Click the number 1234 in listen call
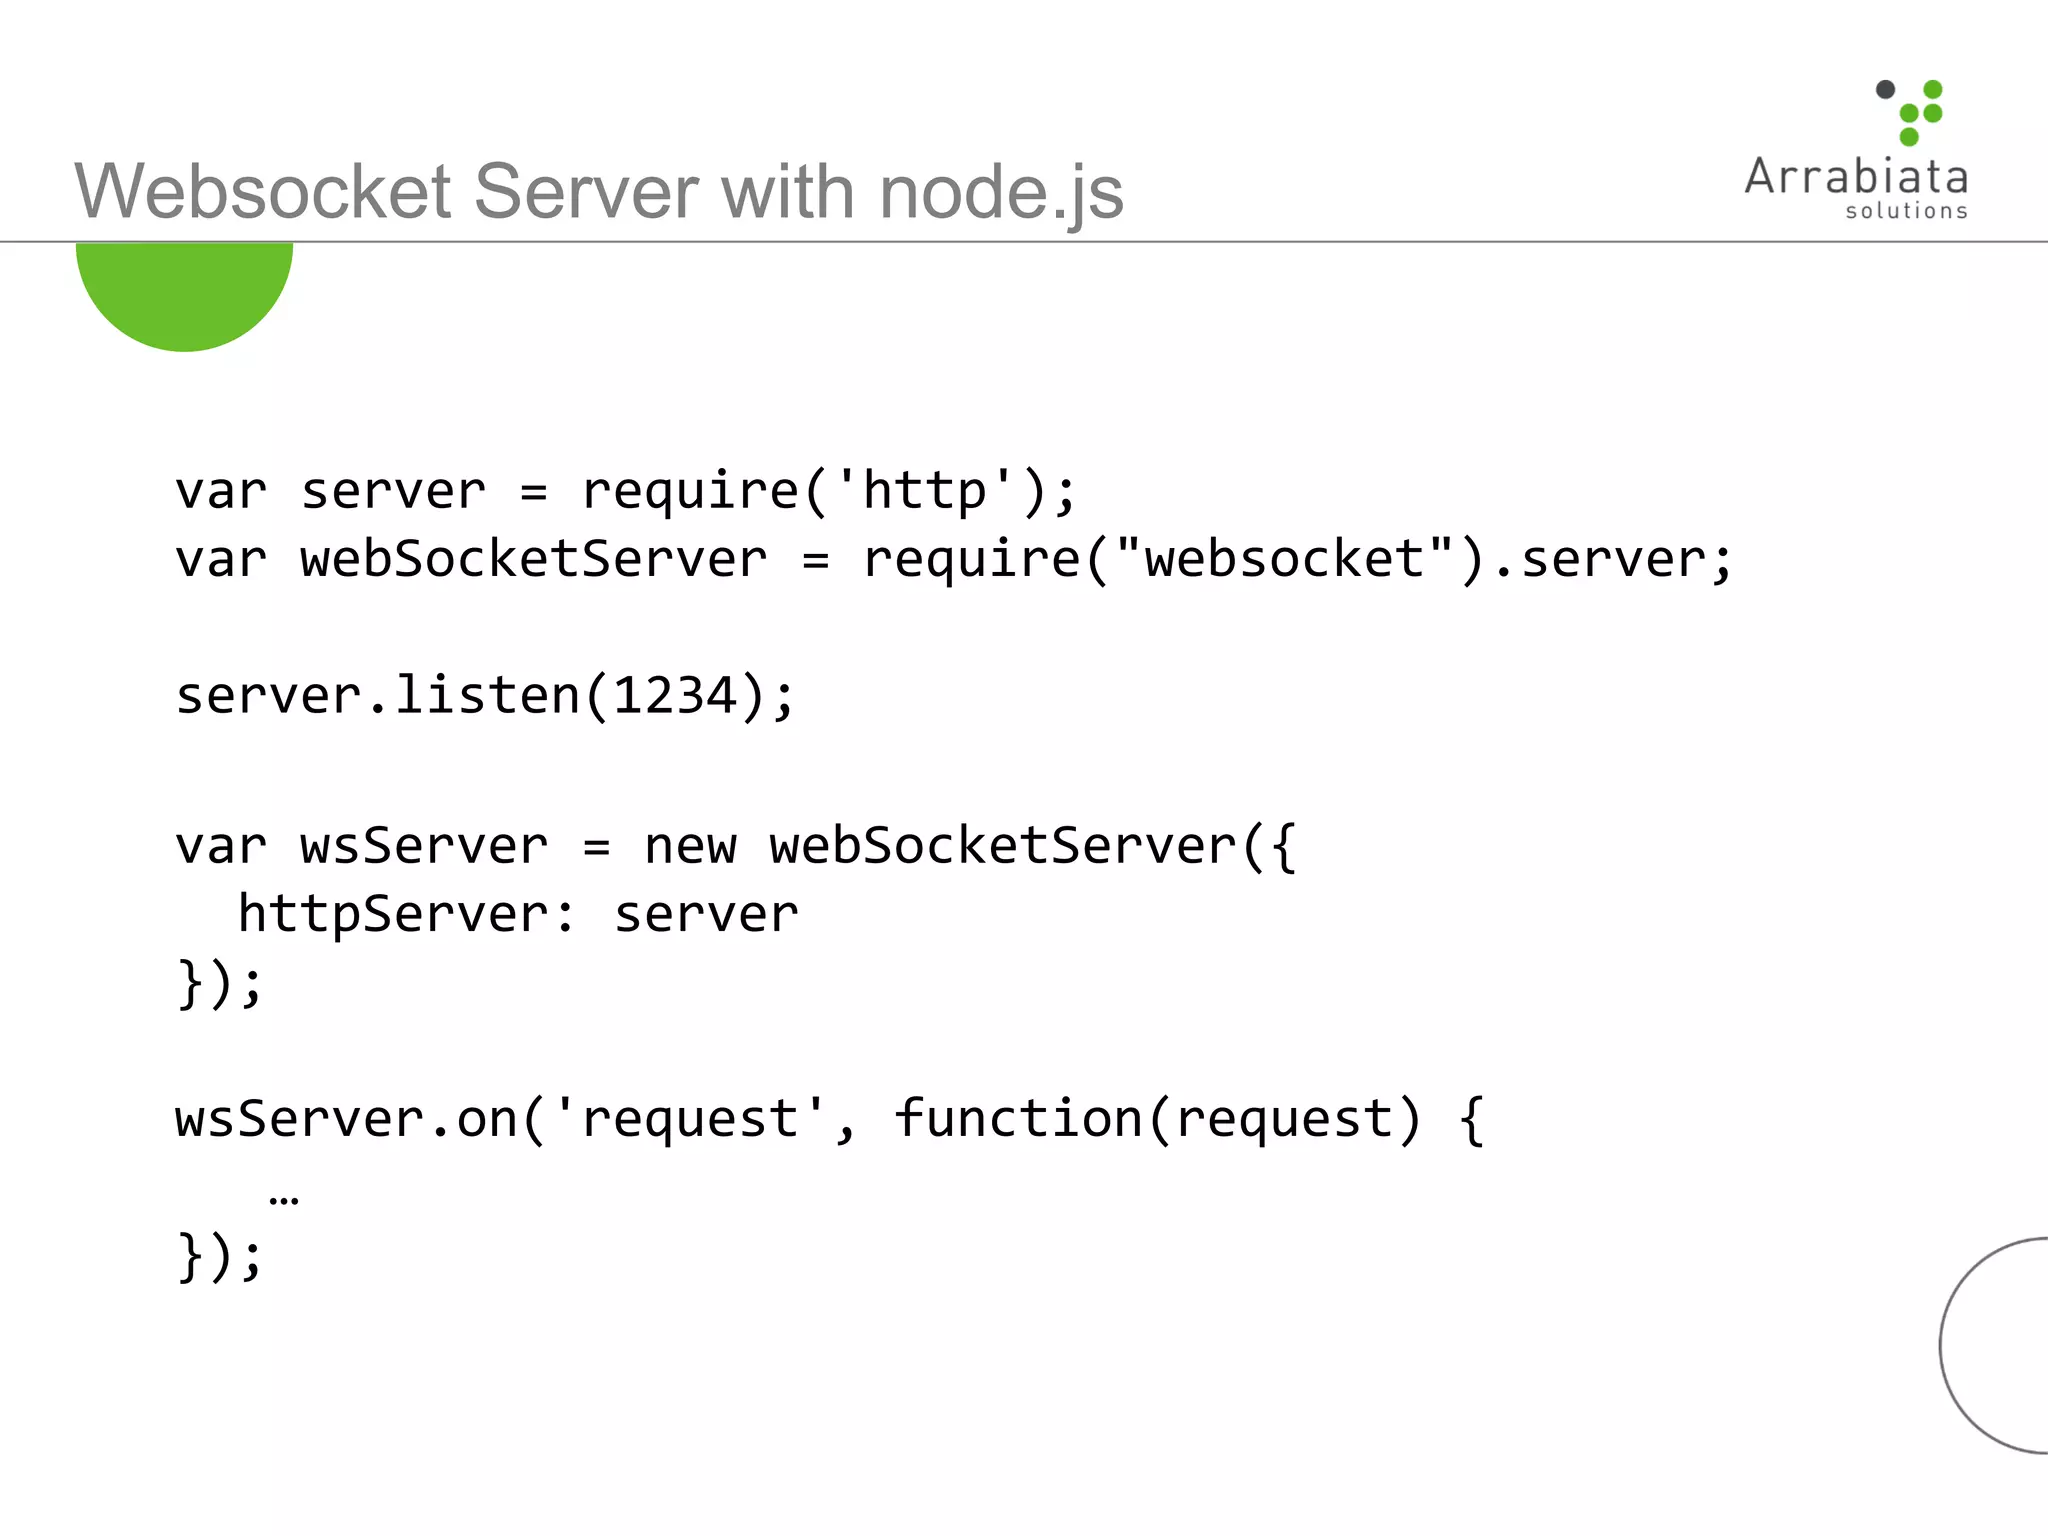Viewport: 2048px width, 1536px height. [674, 696]
